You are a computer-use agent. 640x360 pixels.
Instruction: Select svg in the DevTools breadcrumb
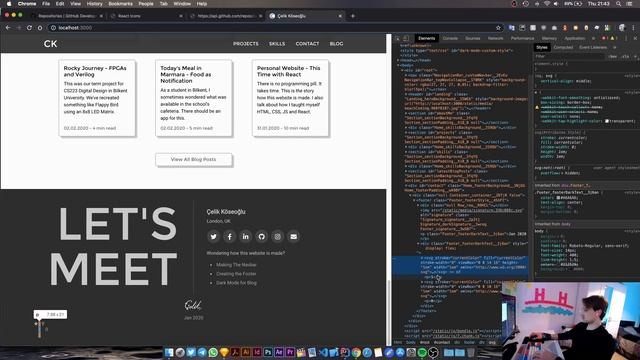492,342
